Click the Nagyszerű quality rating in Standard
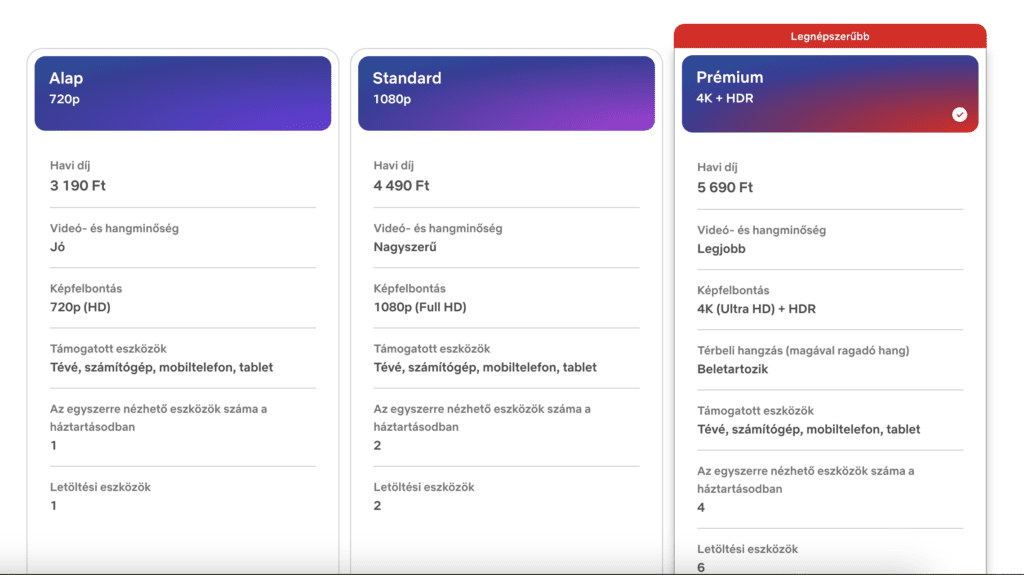Viewport: 1024px width, 575px height. 405,247
